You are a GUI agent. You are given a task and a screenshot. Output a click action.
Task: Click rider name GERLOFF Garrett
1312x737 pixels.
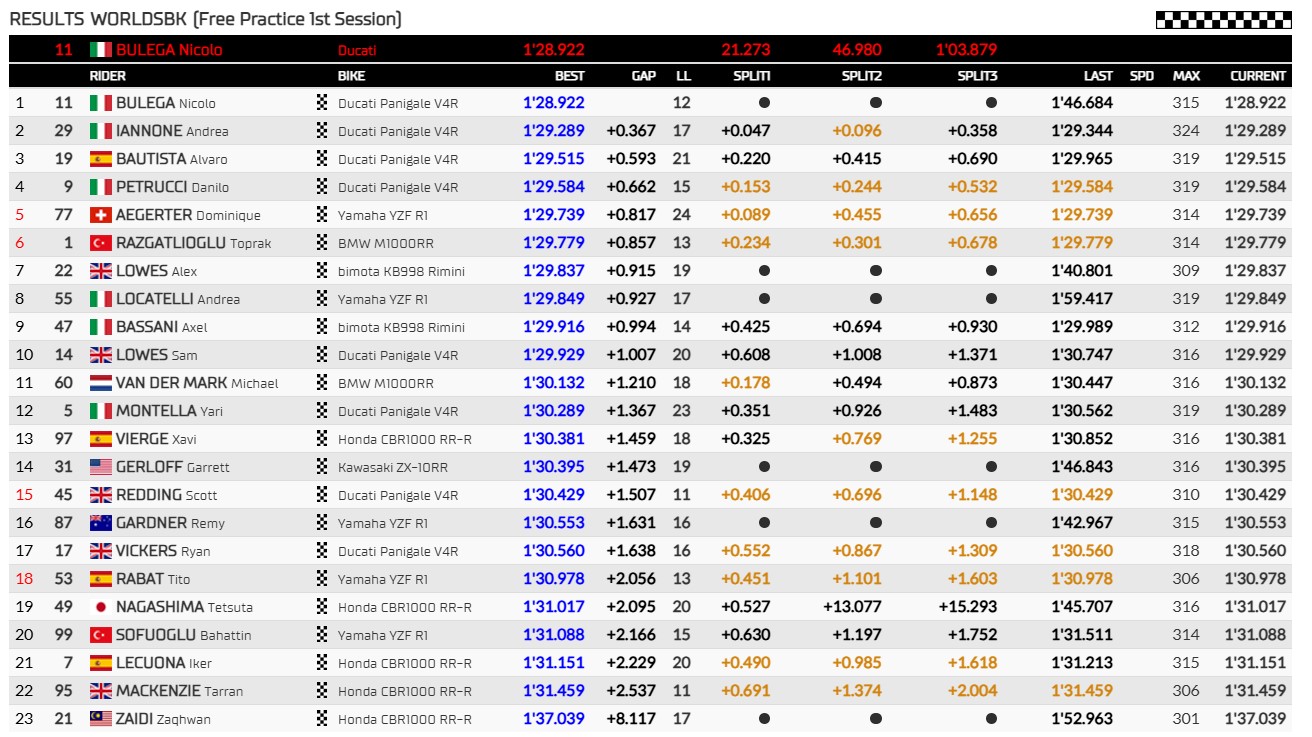[173, 467]
